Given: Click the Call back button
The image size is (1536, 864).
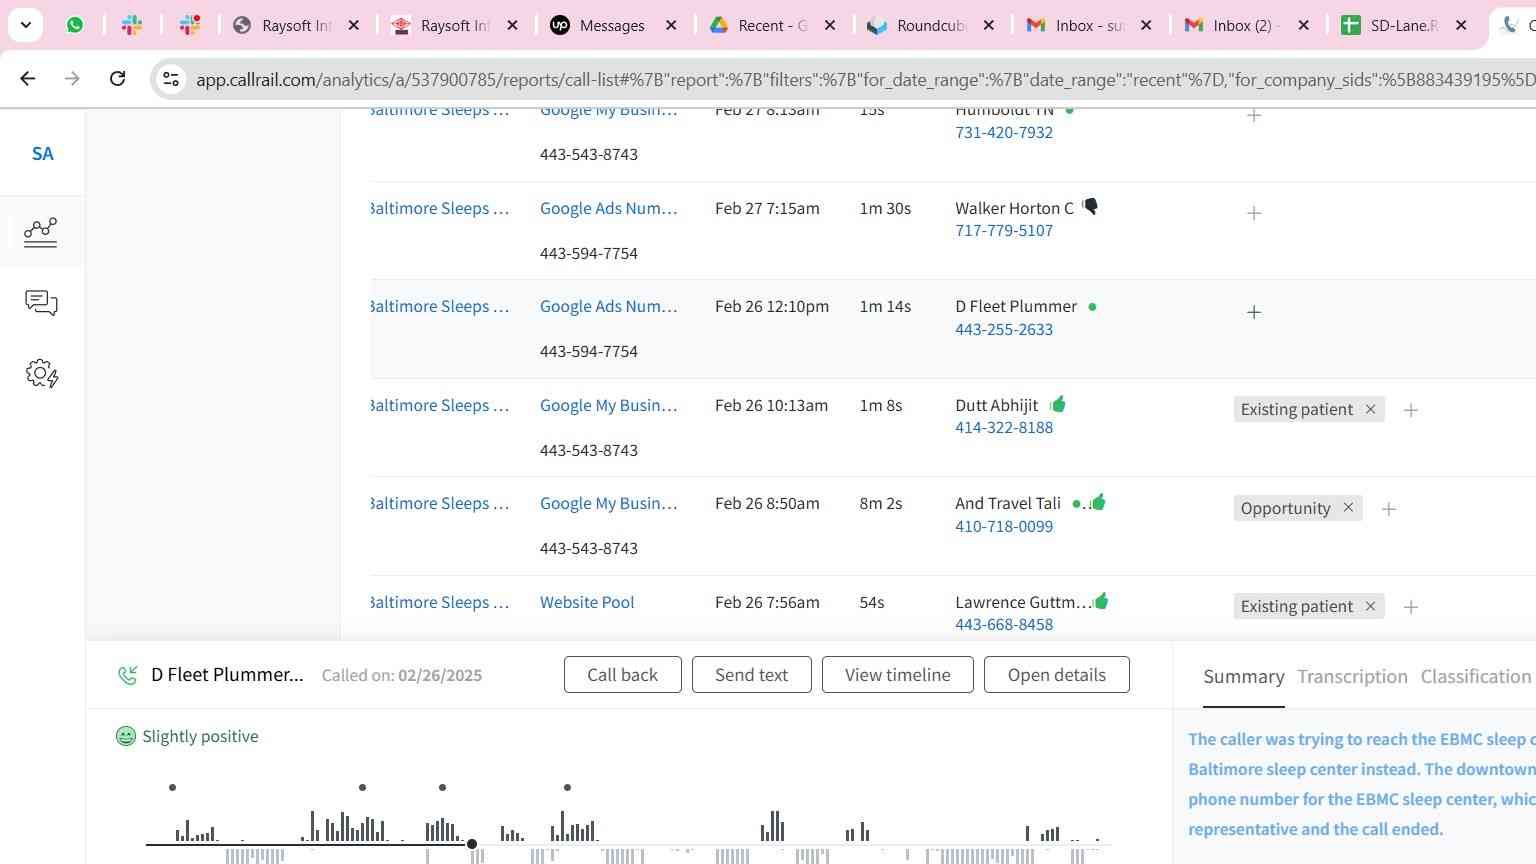Looking at the screenshot, I should (622, 675).
